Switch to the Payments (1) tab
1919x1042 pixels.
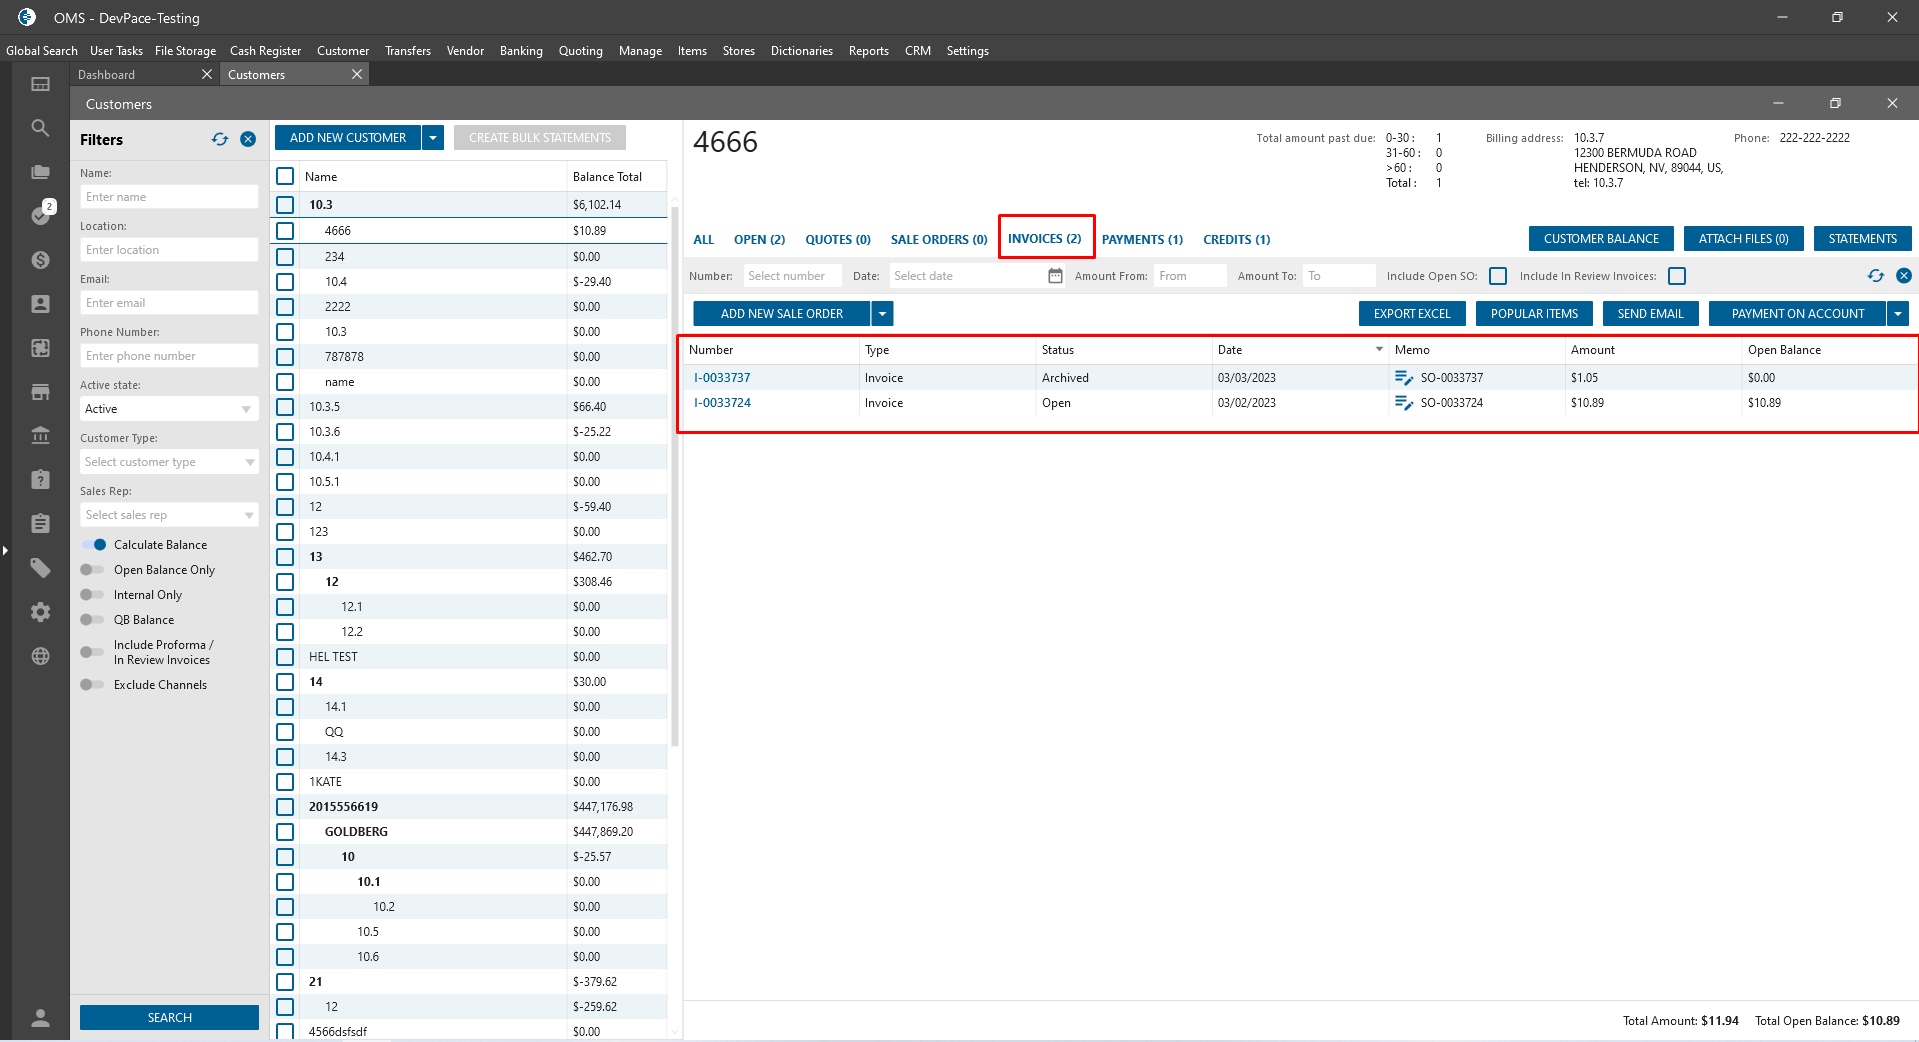(x=1142, y=240)
